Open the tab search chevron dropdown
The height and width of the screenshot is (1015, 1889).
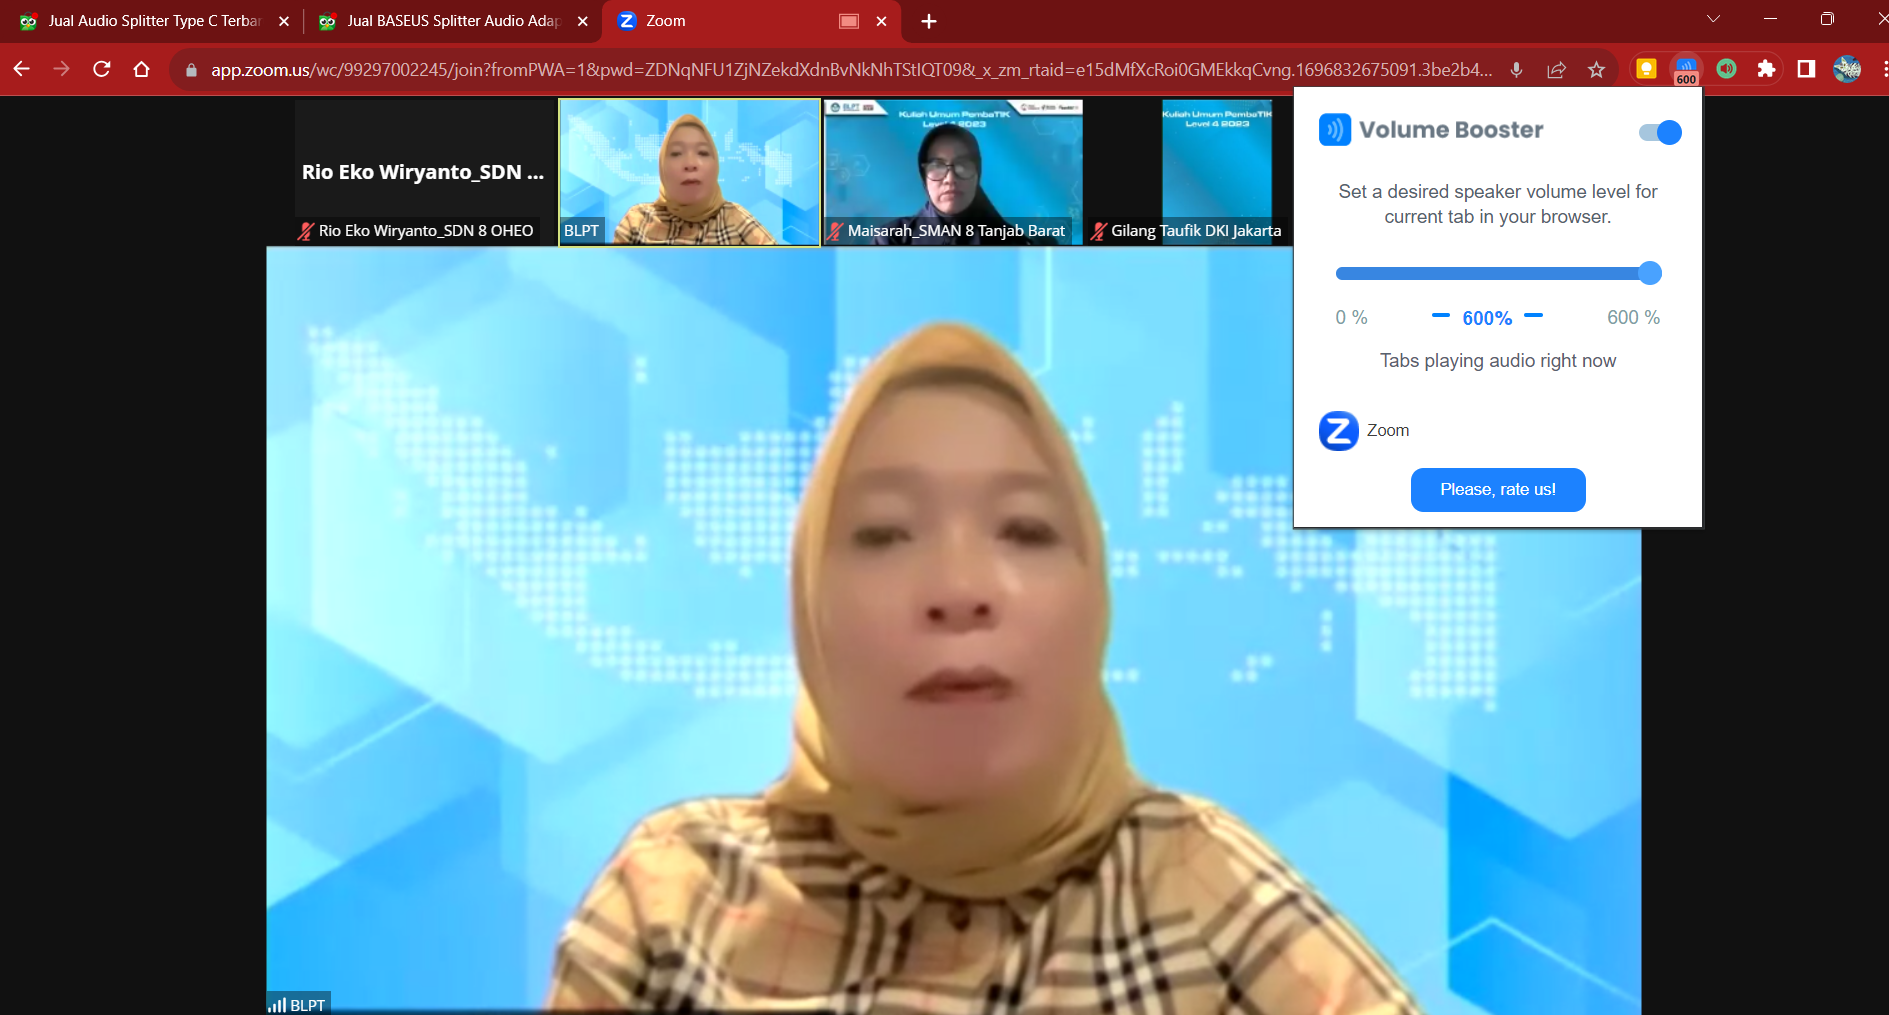click(1713, 19)
